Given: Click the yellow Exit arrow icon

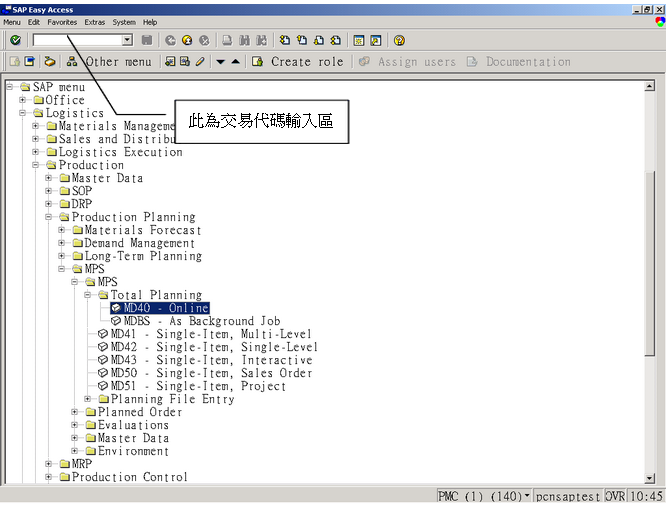Looking at the screenshot, I should (x=187, y=40).
